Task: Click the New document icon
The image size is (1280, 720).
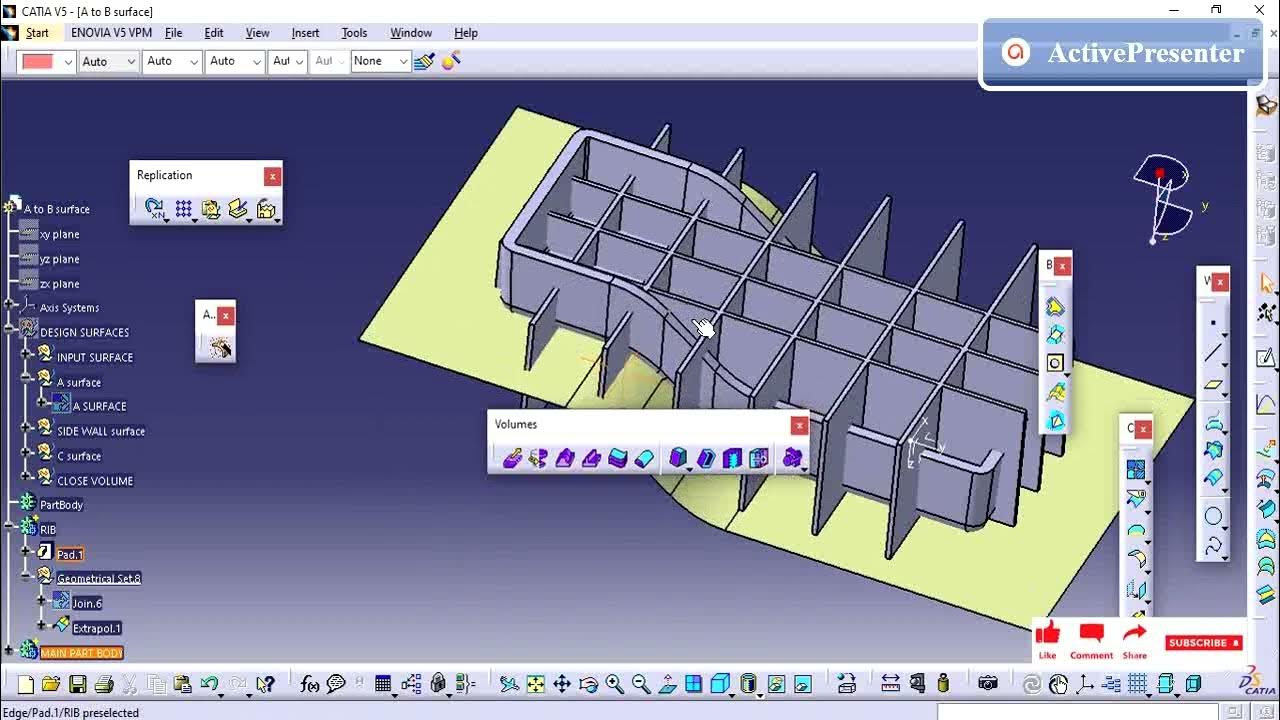Action: [26, 684]
